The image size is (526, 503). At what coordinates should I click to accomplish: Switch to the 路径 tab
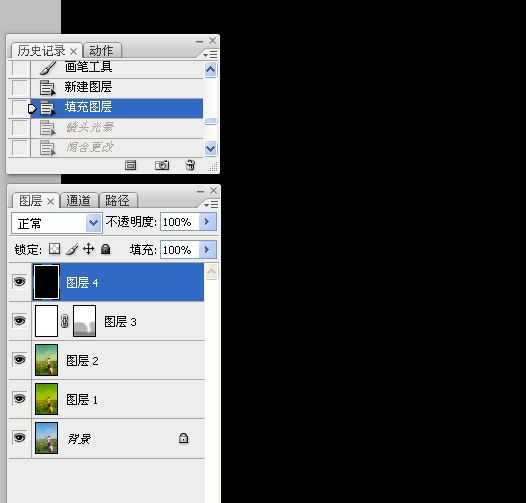117,201
